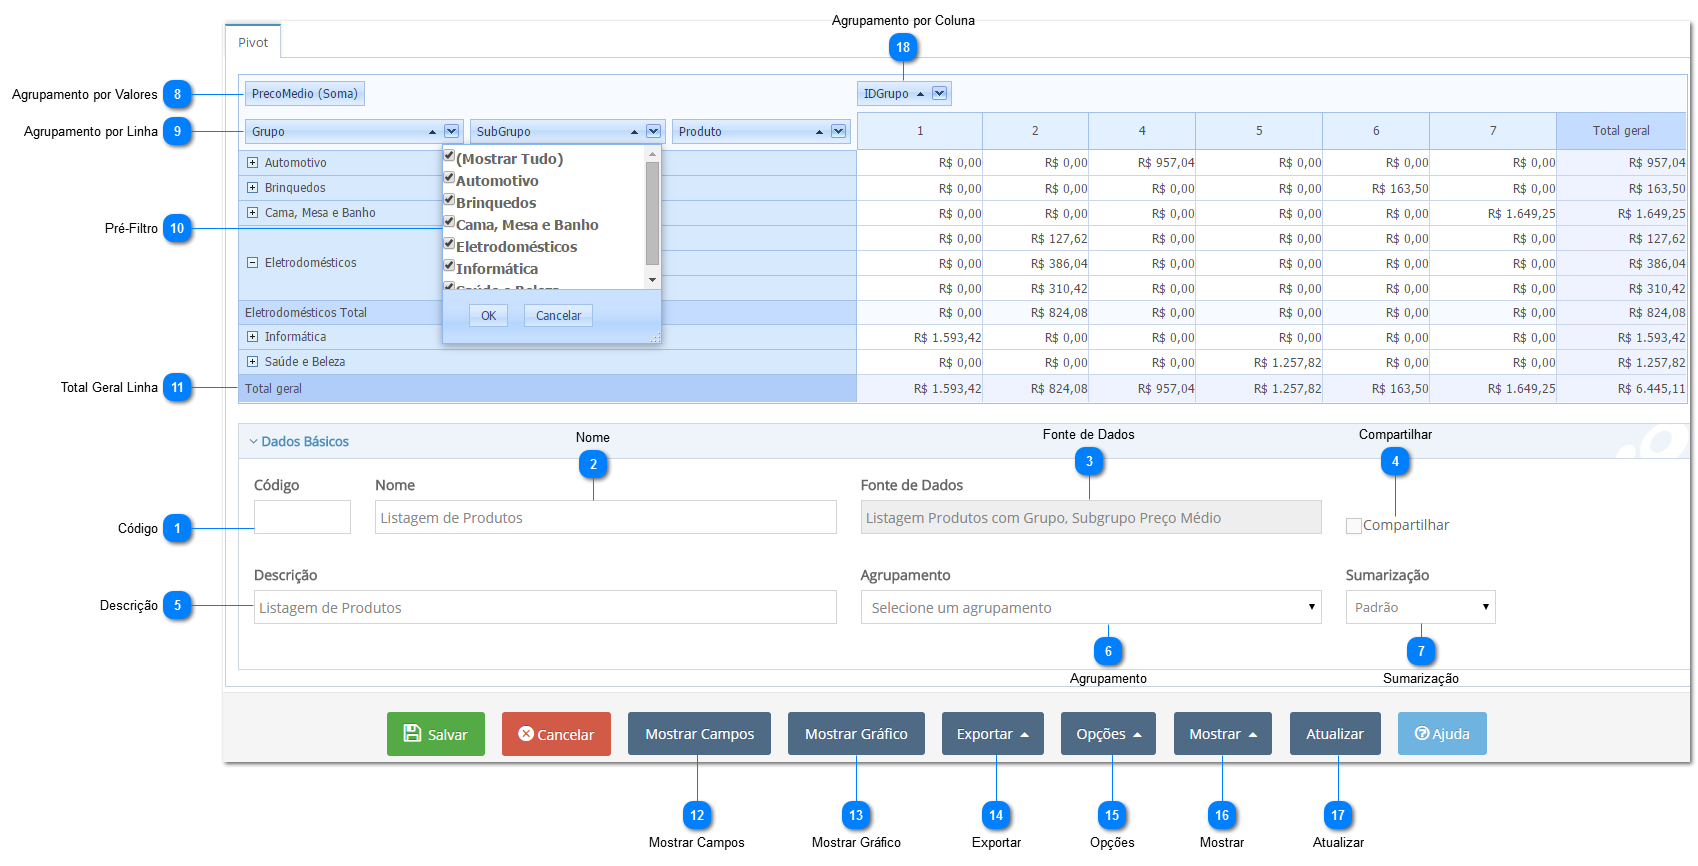Click the red Cancelar button
The height and width of the screenshot is (866, 1698).
point(556,734)
